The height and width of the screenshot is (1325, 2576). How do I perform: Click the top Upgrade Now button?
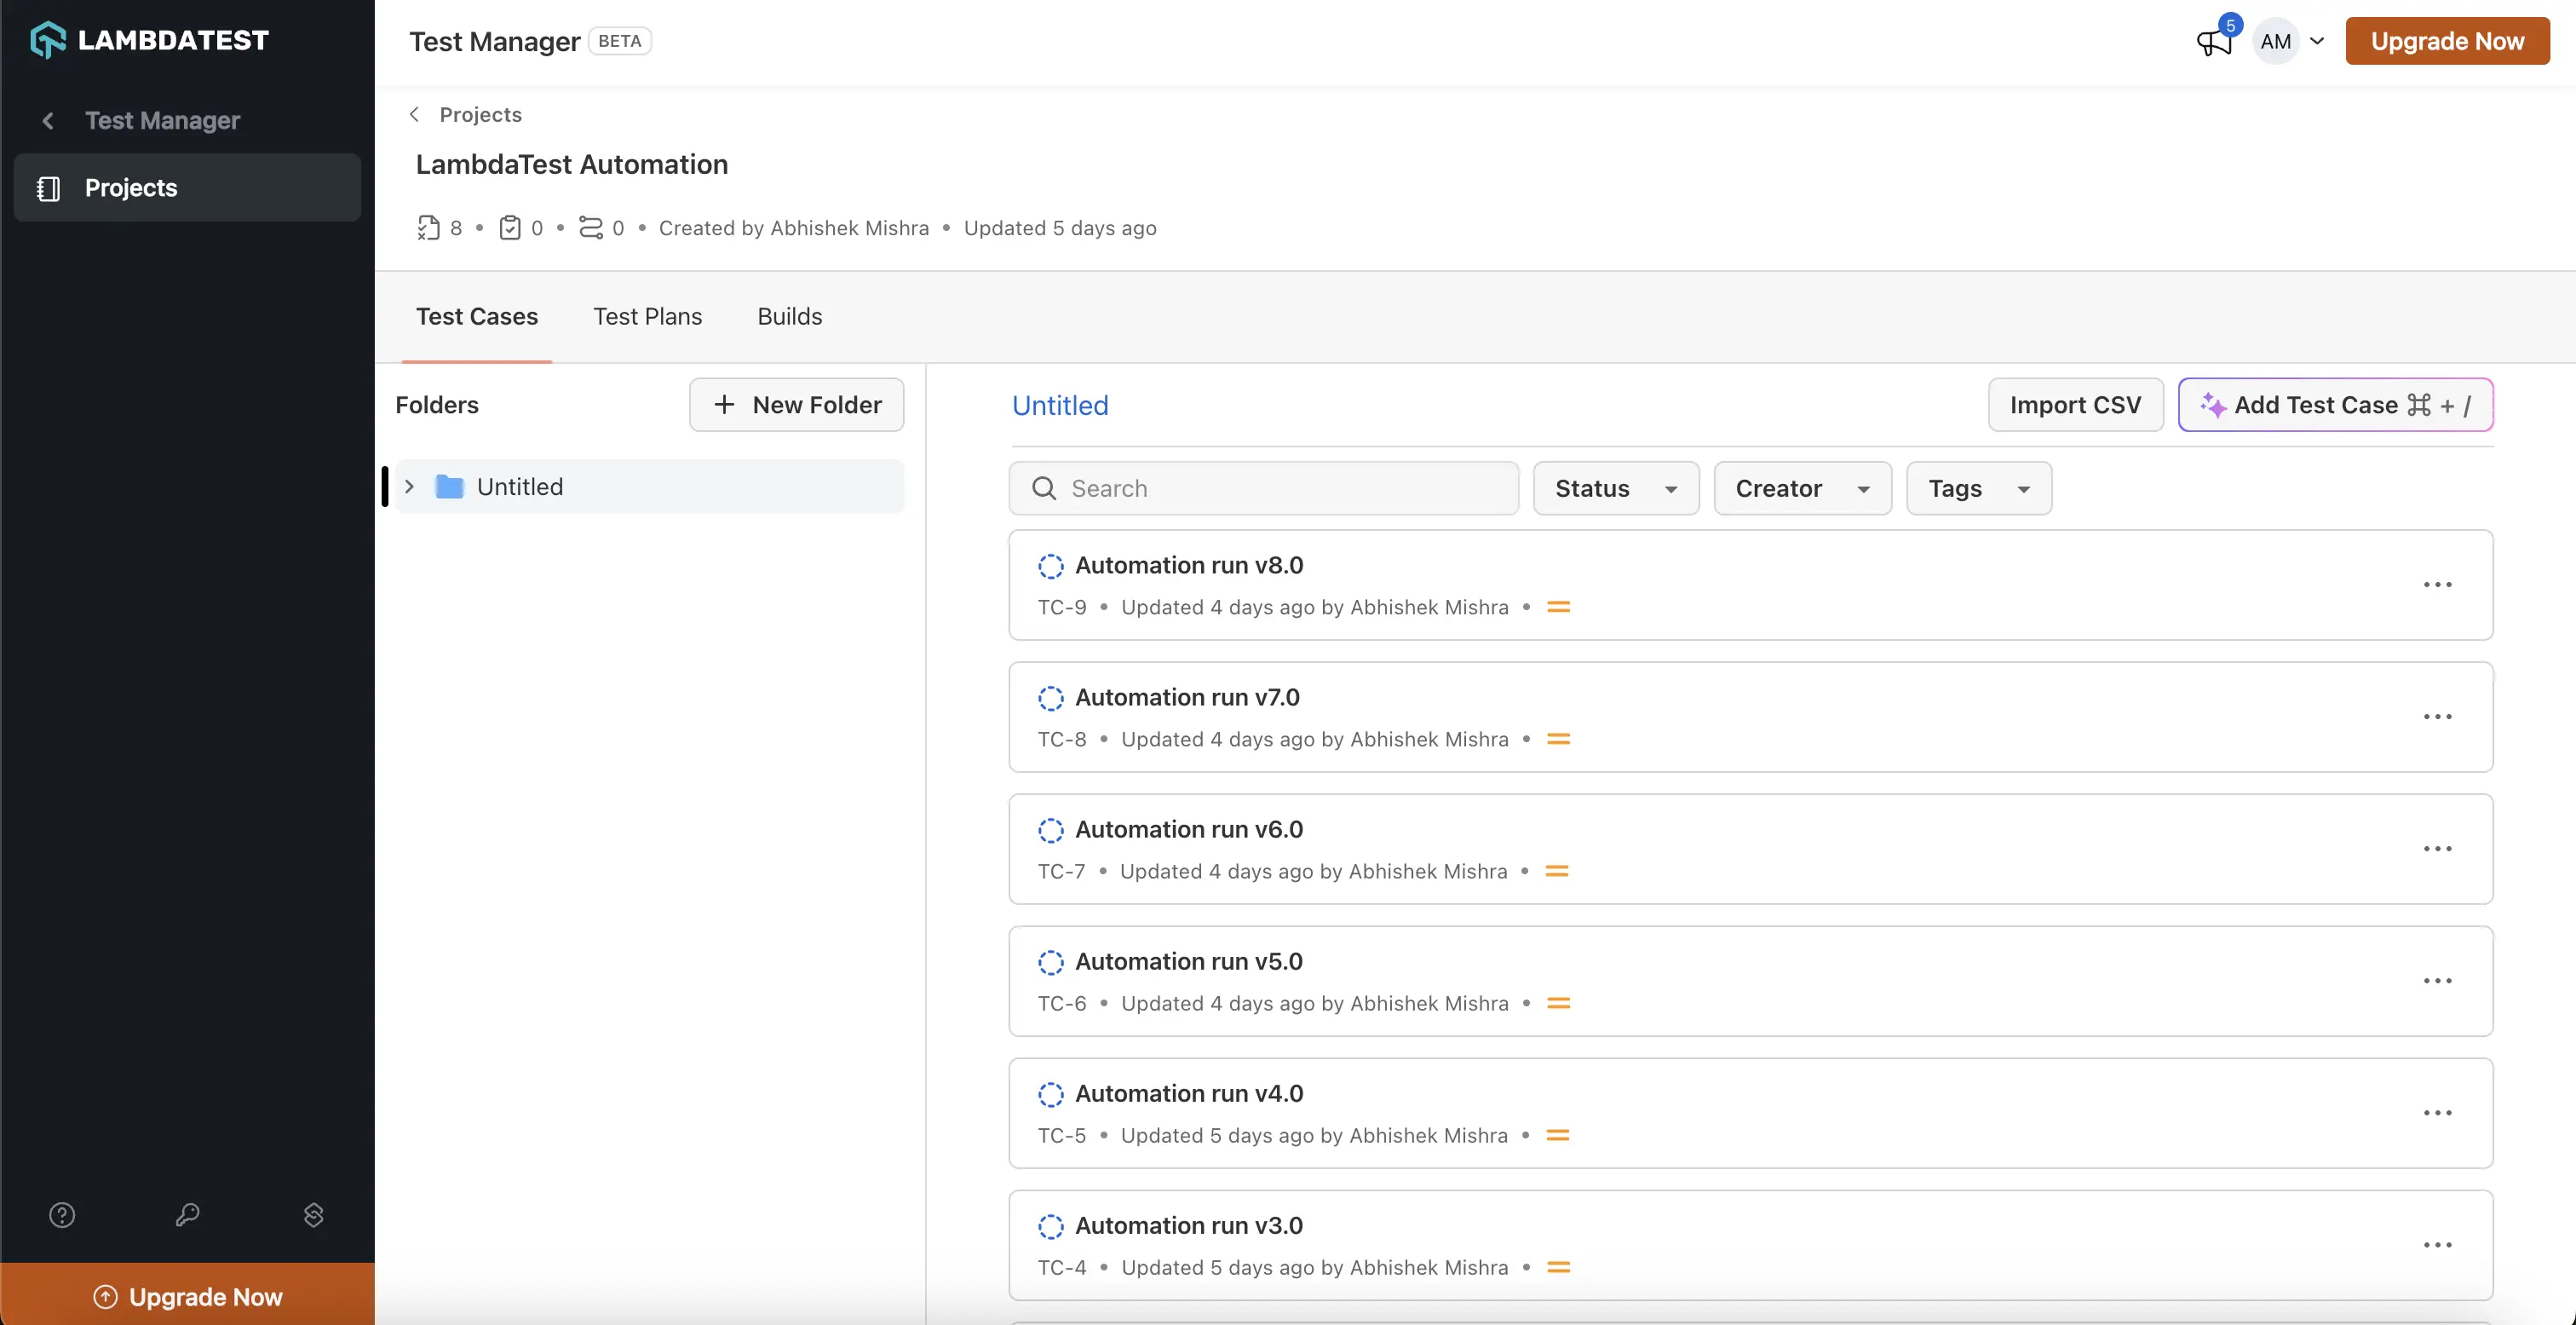click(2447, 41)
